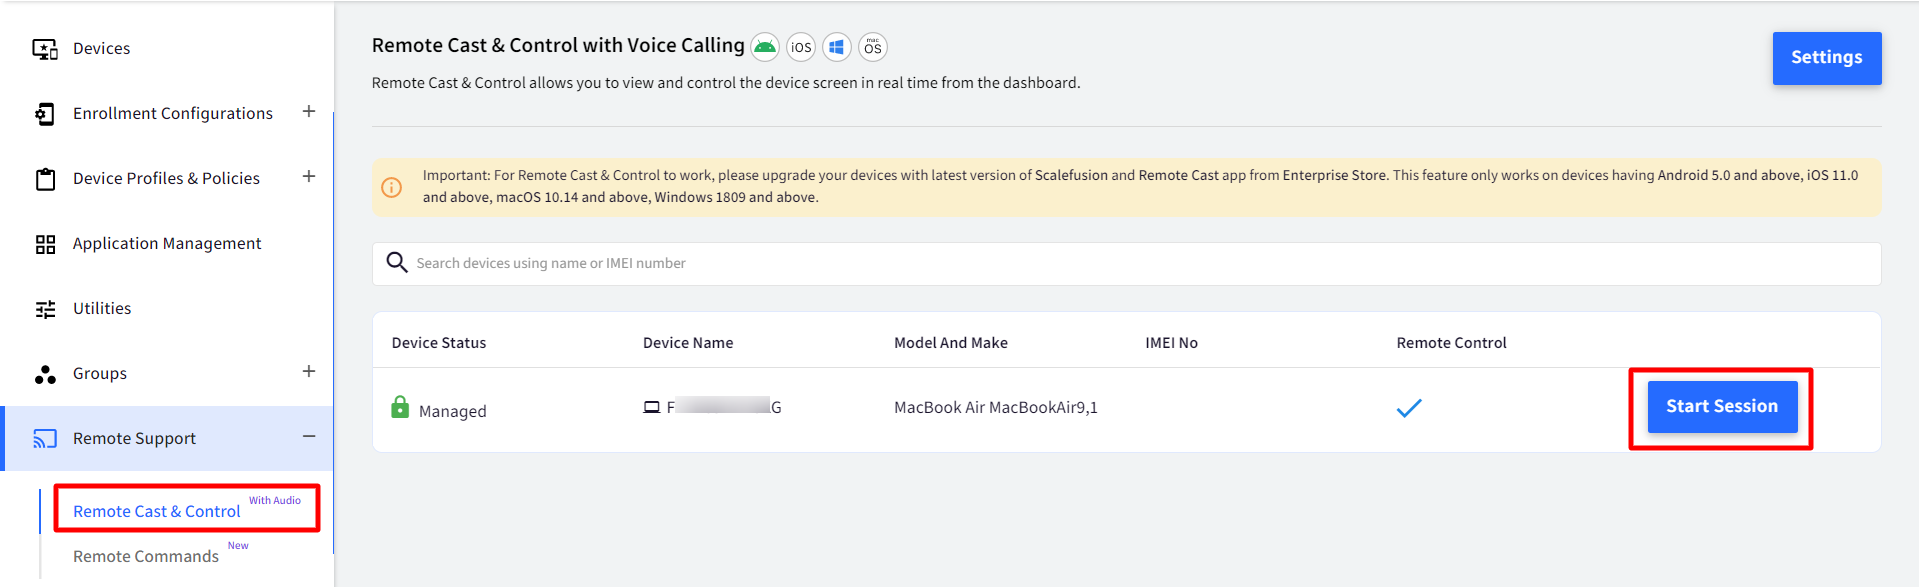Click the Device Status column header
This screenshot has width=1919, height=587.
click(x=439, y=343)
